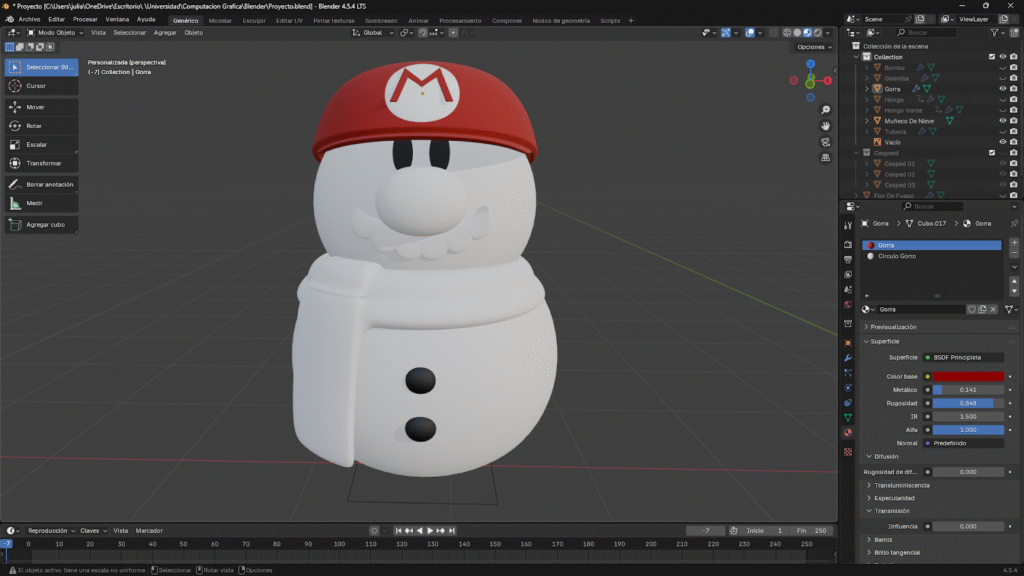This screenshot has height=576, width=1024.
Task: Open the Agregar menu in viewport header
Action: click(x=164, y=33)
